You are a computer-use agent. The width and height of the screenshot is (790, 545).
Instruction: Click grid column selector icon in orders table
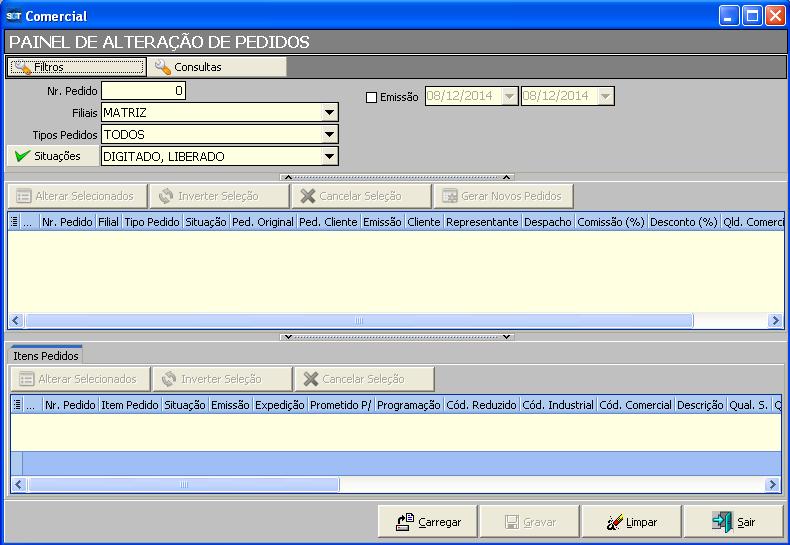tap(14, 222)
